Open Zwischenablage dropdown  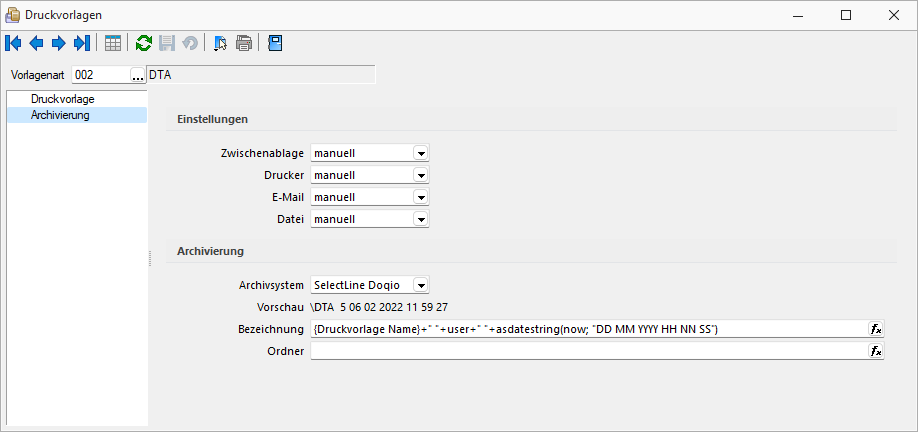tap(420, 153)
